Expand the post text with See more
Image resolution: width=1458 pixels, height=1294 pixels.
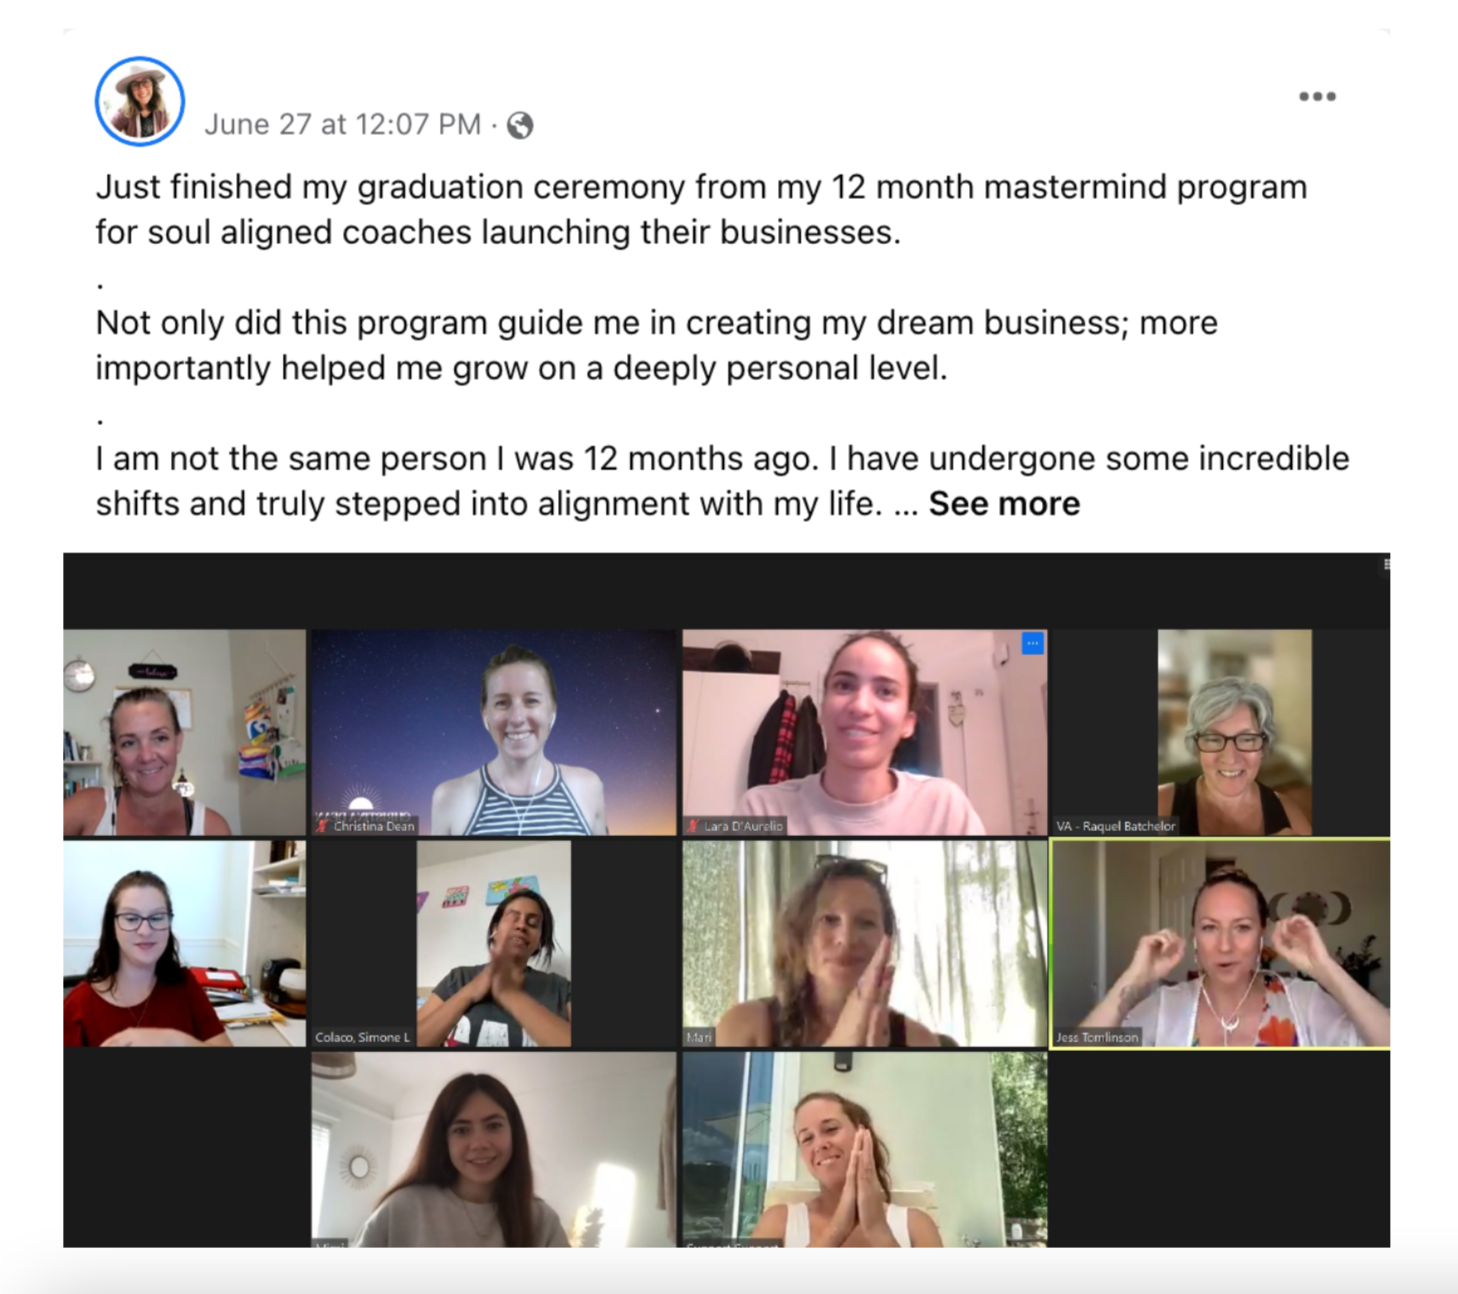coord(1004,504)
